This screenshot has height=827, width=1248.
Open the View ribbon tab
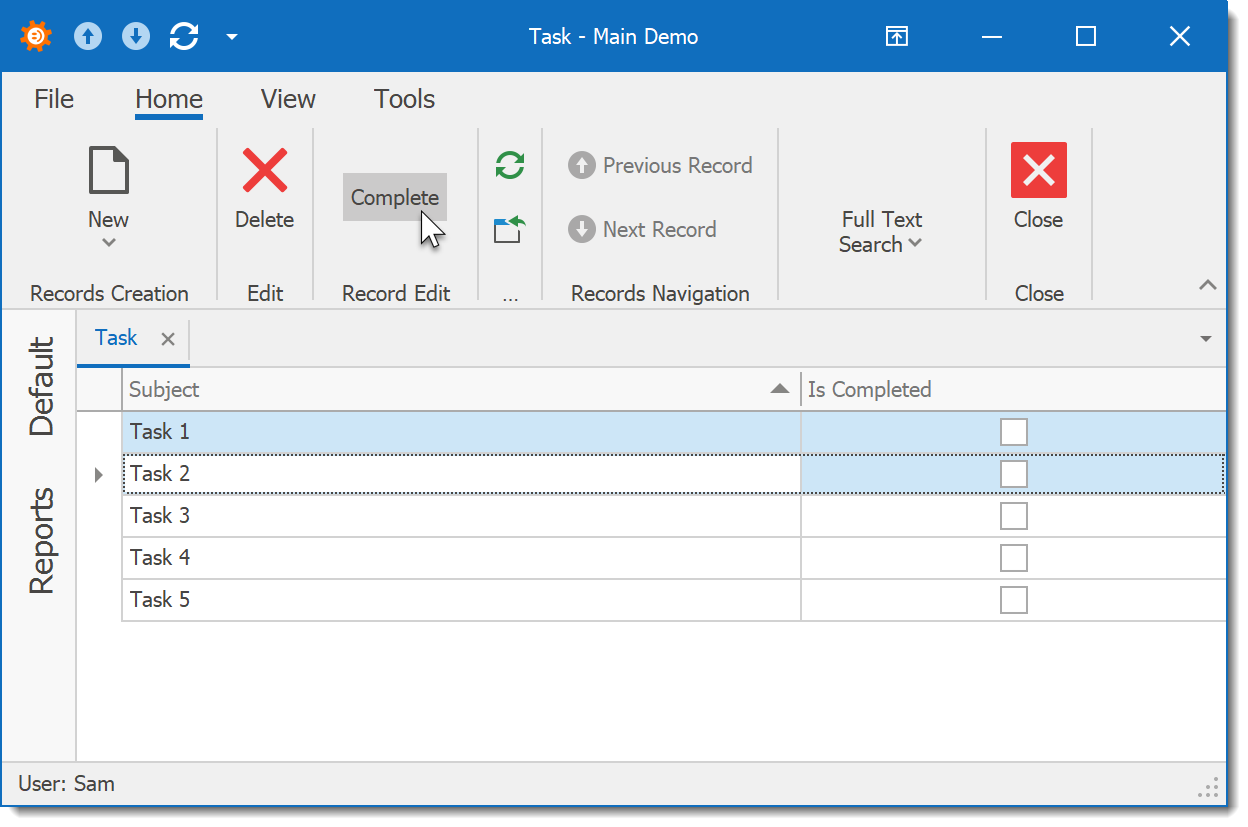tap(288, 99)
